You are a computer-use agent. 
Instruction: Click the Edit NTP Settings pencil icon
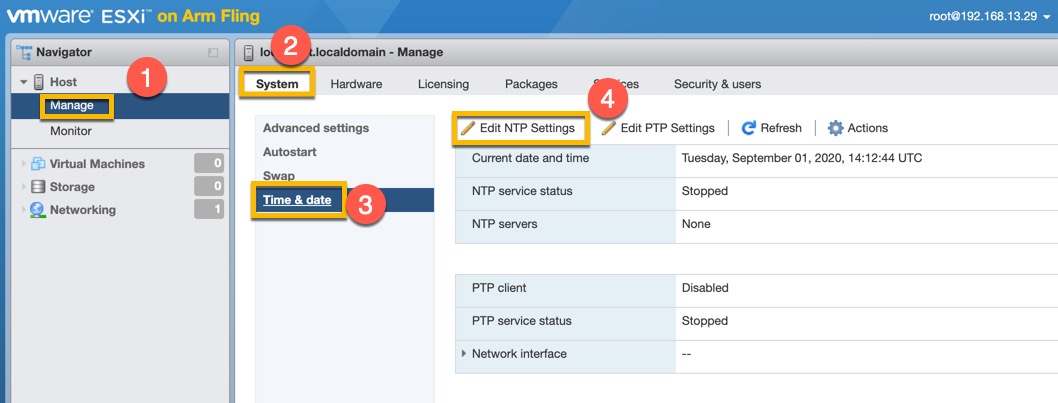click(x=467, y=128)
